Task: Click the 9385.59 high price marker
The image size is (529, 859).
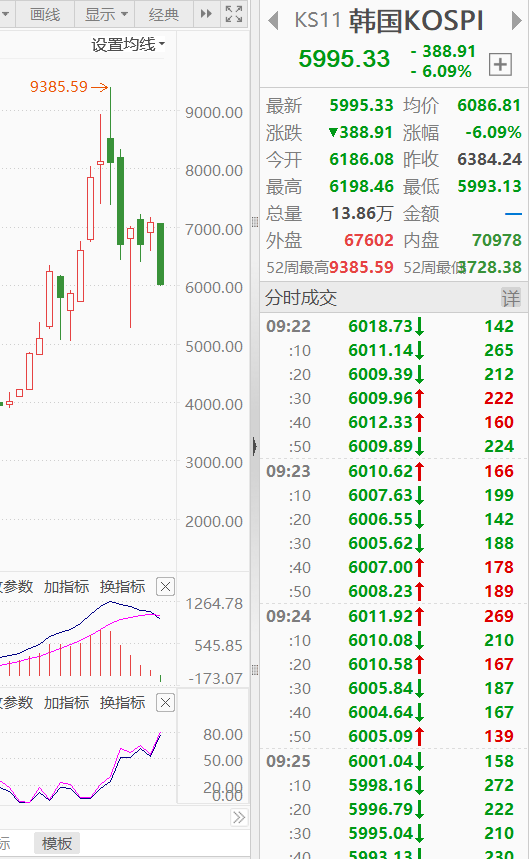Action: pos(68,87)
